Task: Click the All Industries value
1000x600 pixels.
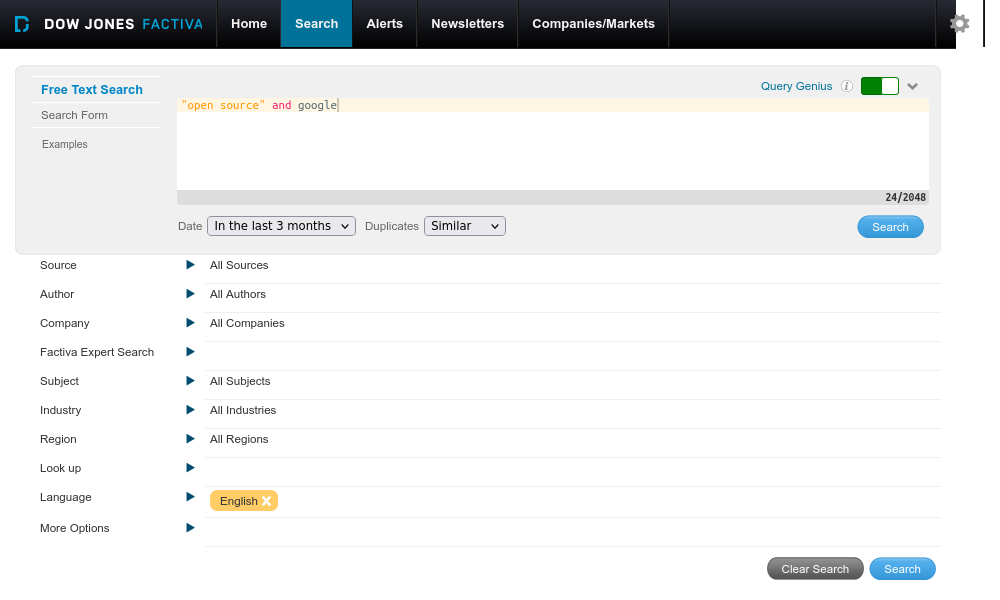Action: point(243,410)
